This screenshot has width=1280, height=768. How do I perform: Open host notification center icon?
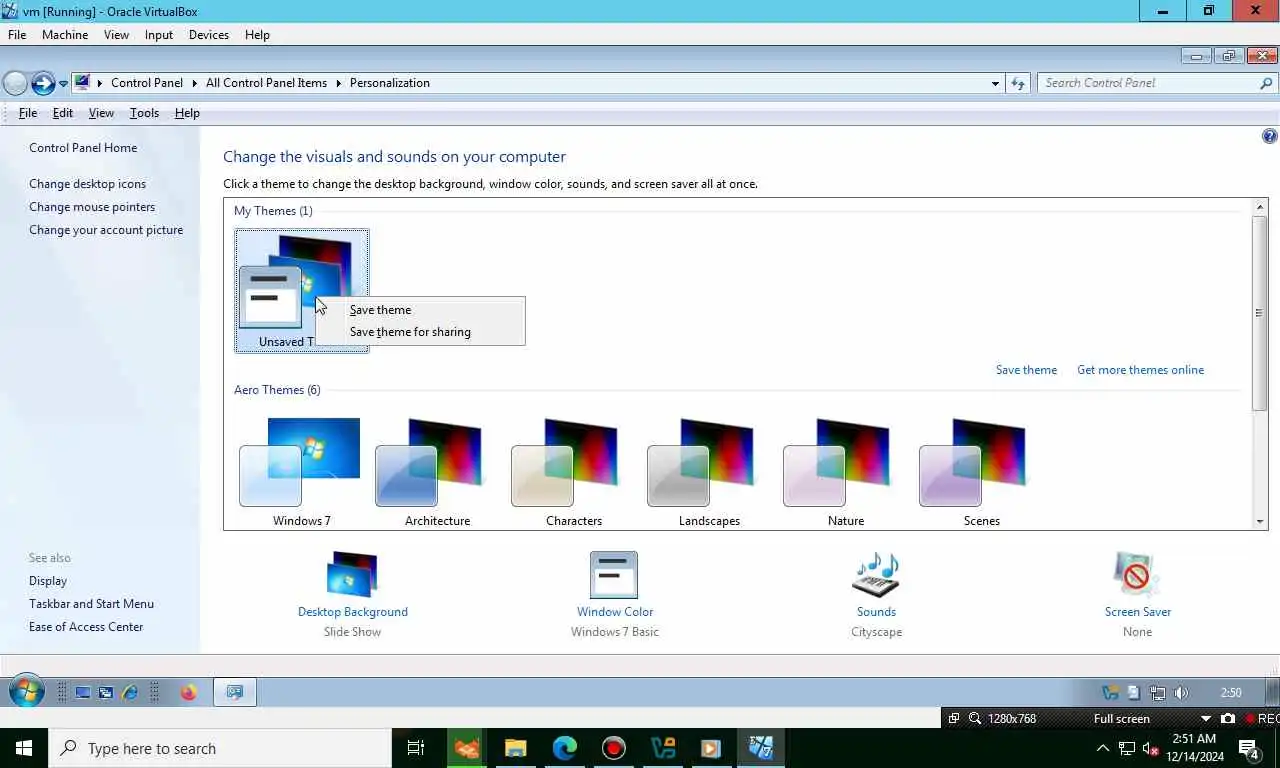1248,748
